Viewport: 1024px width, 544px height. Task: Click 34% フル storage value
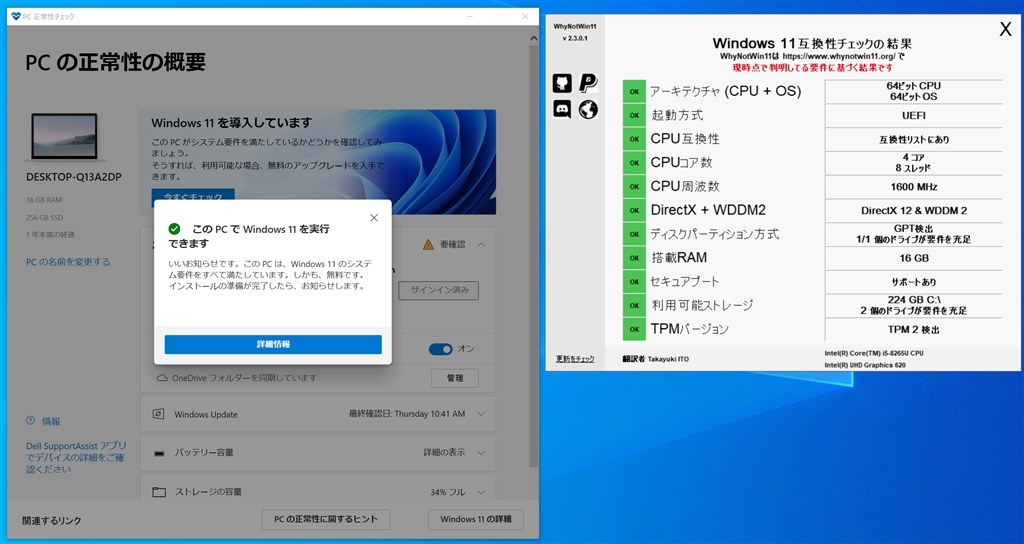447,492
